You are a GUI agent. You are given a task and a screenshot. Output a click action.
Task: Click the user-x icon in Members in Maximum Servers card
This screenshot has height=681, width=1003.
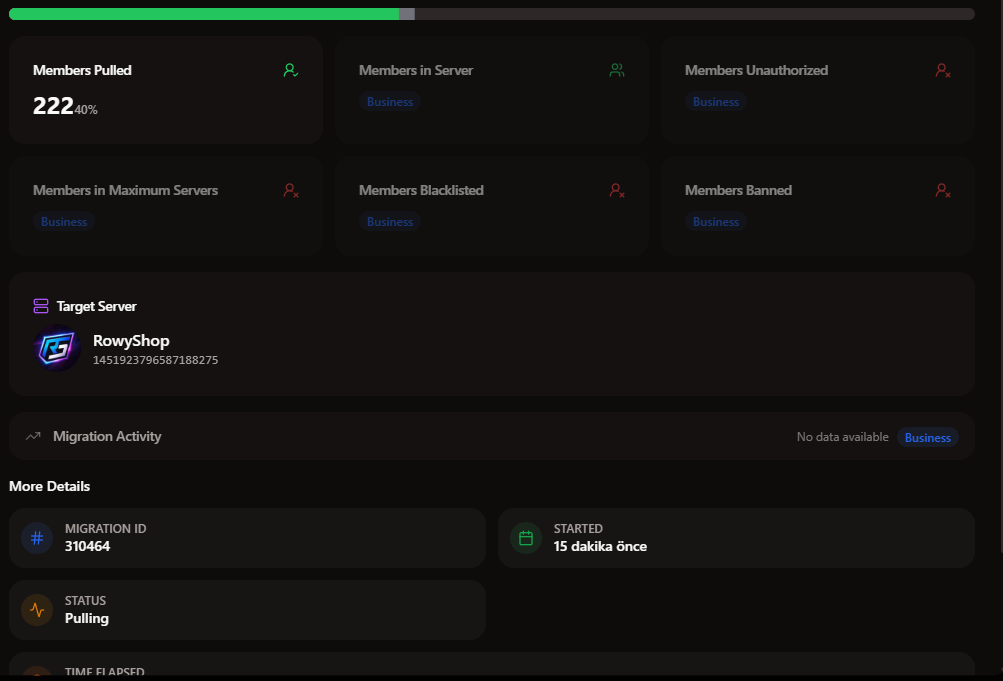pyautogui.click(x=291, y=191)
